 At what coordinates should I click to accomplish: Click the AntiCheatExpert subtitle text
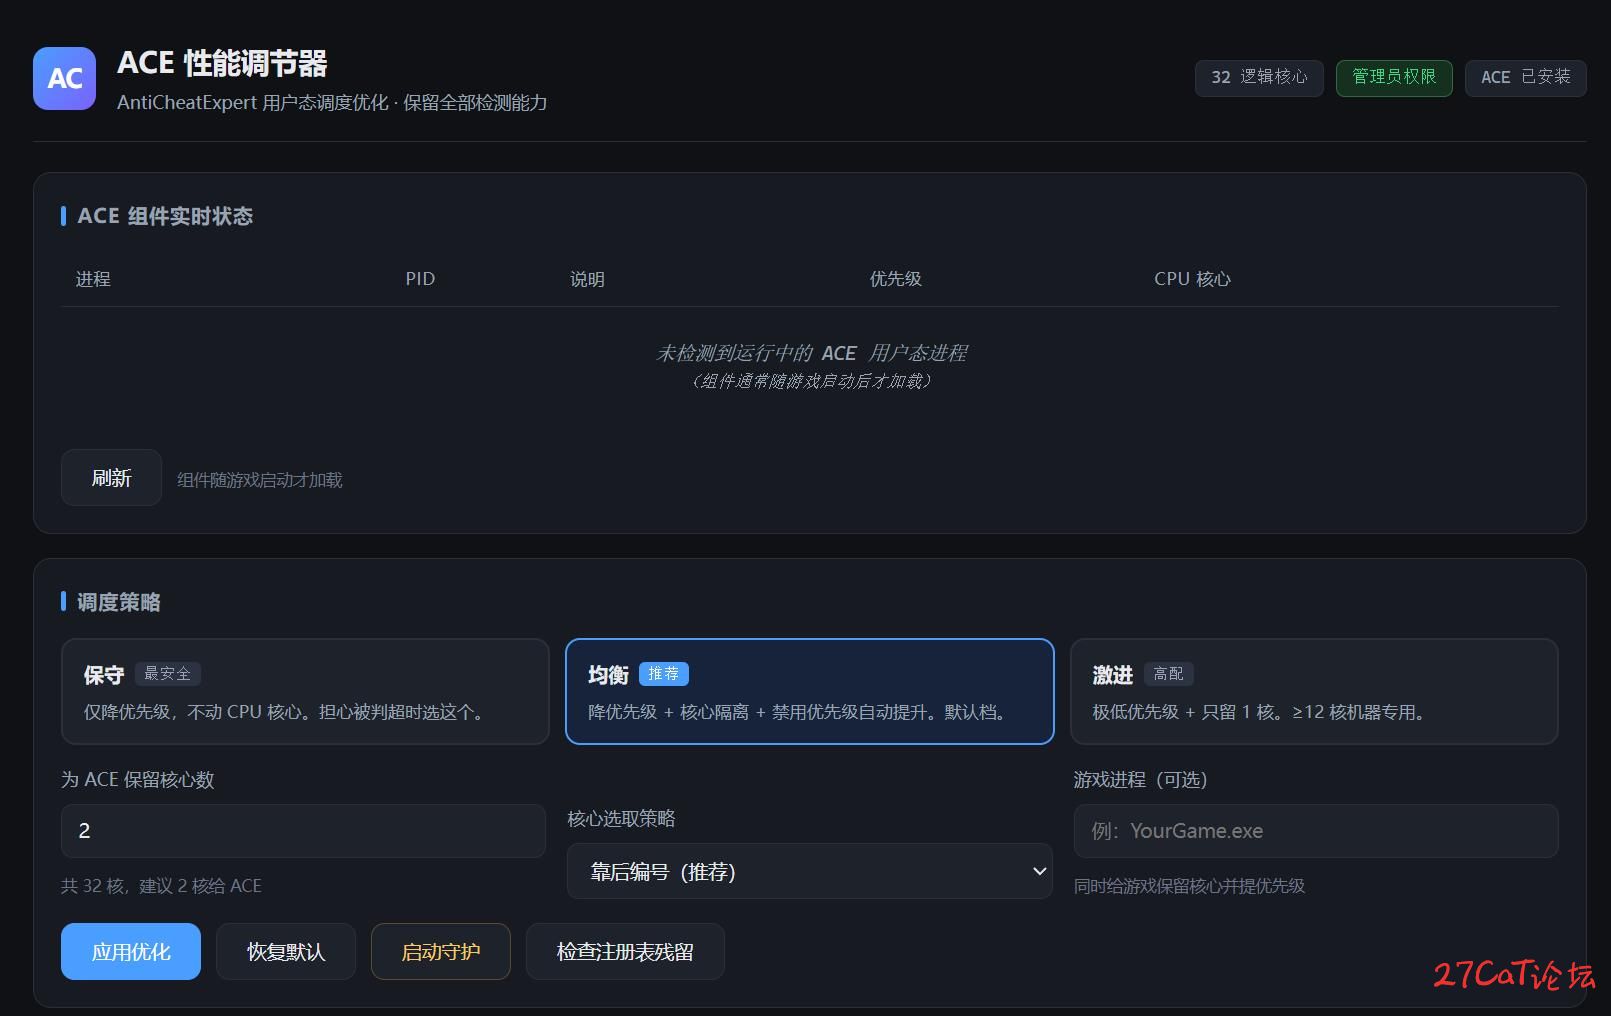point(332,102)
